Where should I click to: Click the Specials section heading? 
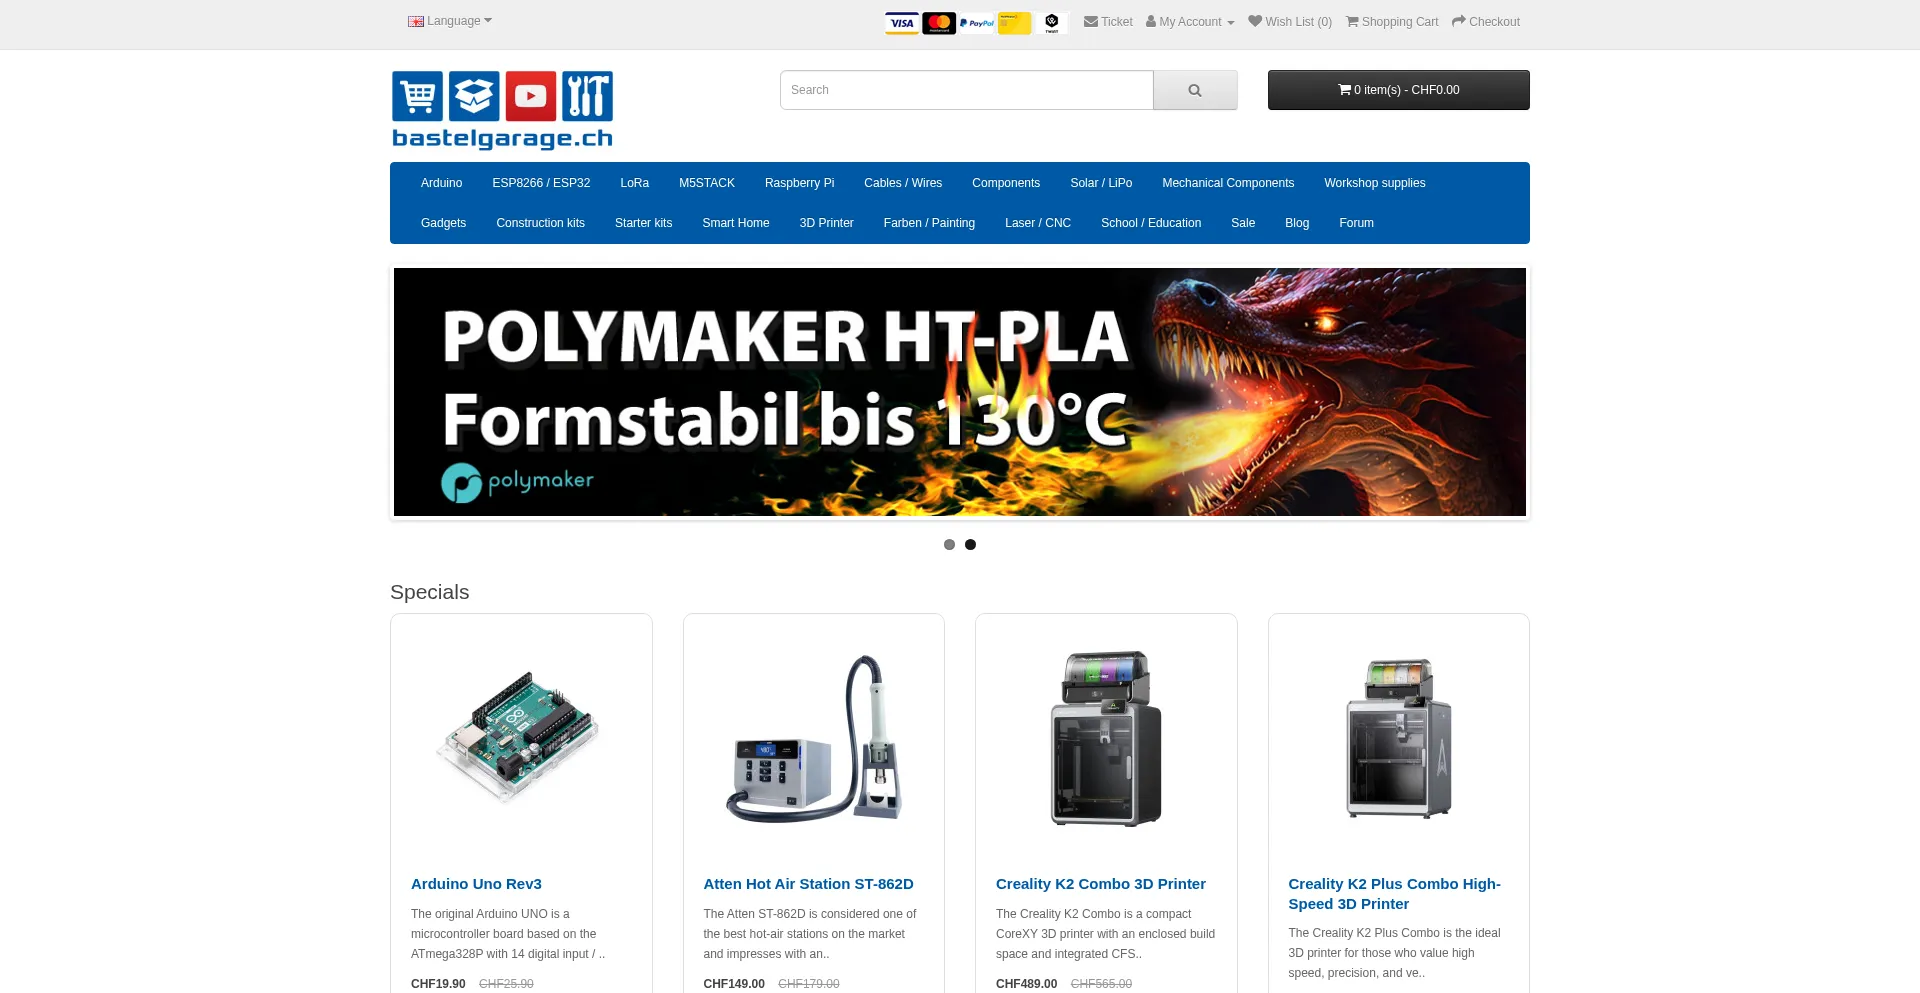(x=429, y=592)
